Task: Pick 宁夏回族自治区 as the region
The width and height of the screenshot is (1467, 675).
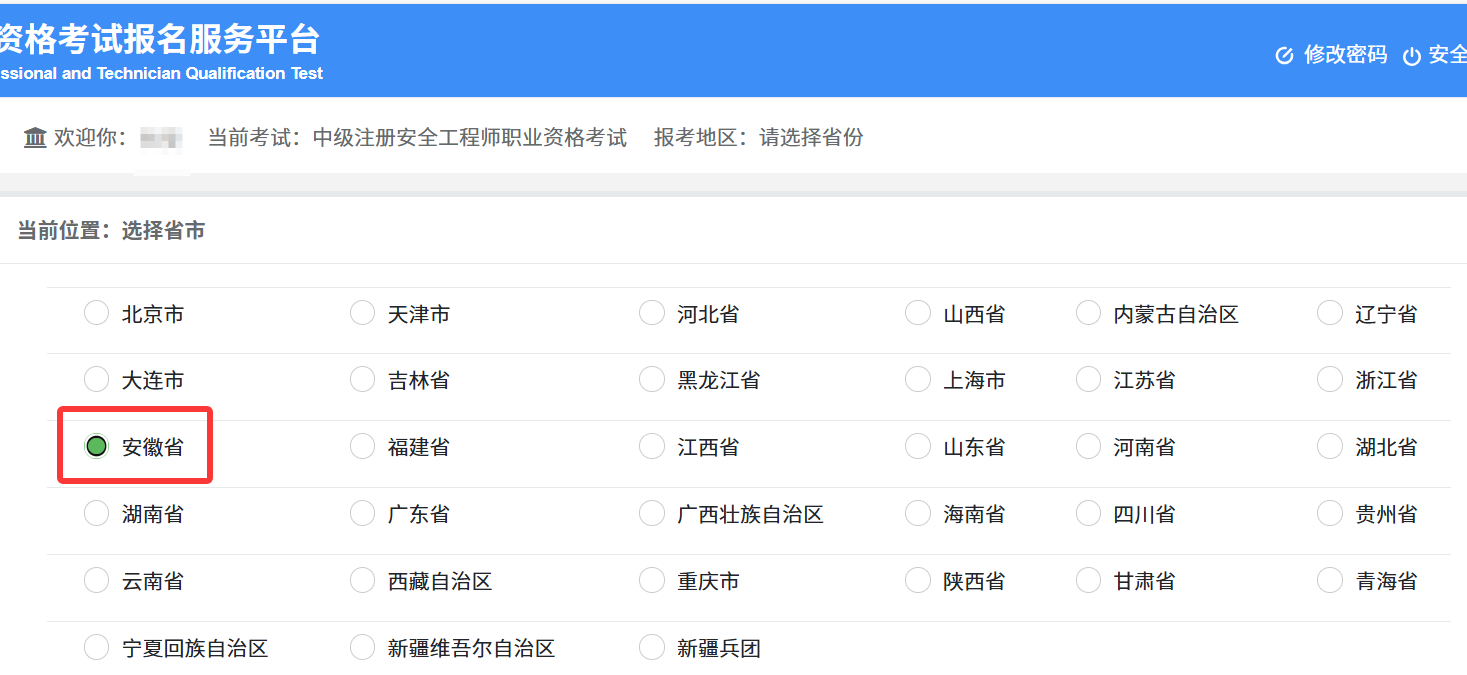Action: (x=96, y=647)
